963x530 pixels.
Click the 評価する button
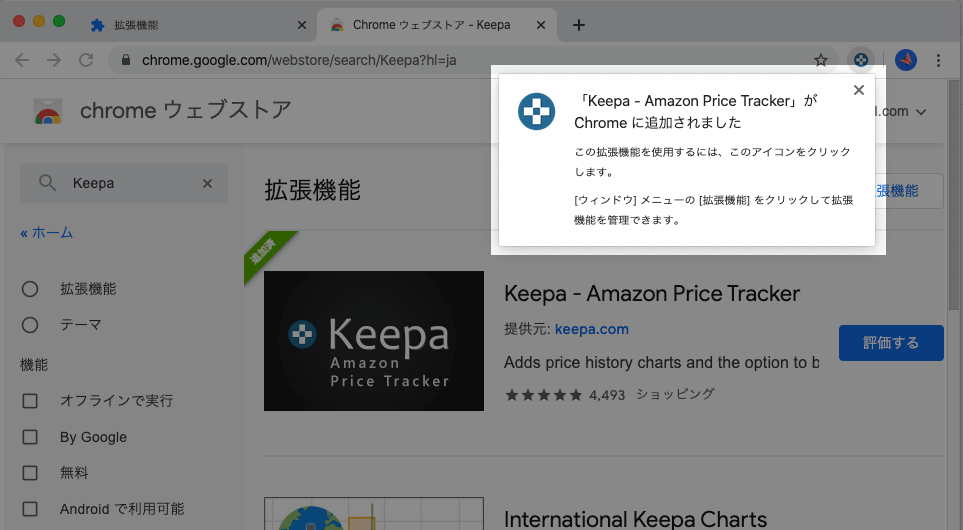tap(890, 343)
